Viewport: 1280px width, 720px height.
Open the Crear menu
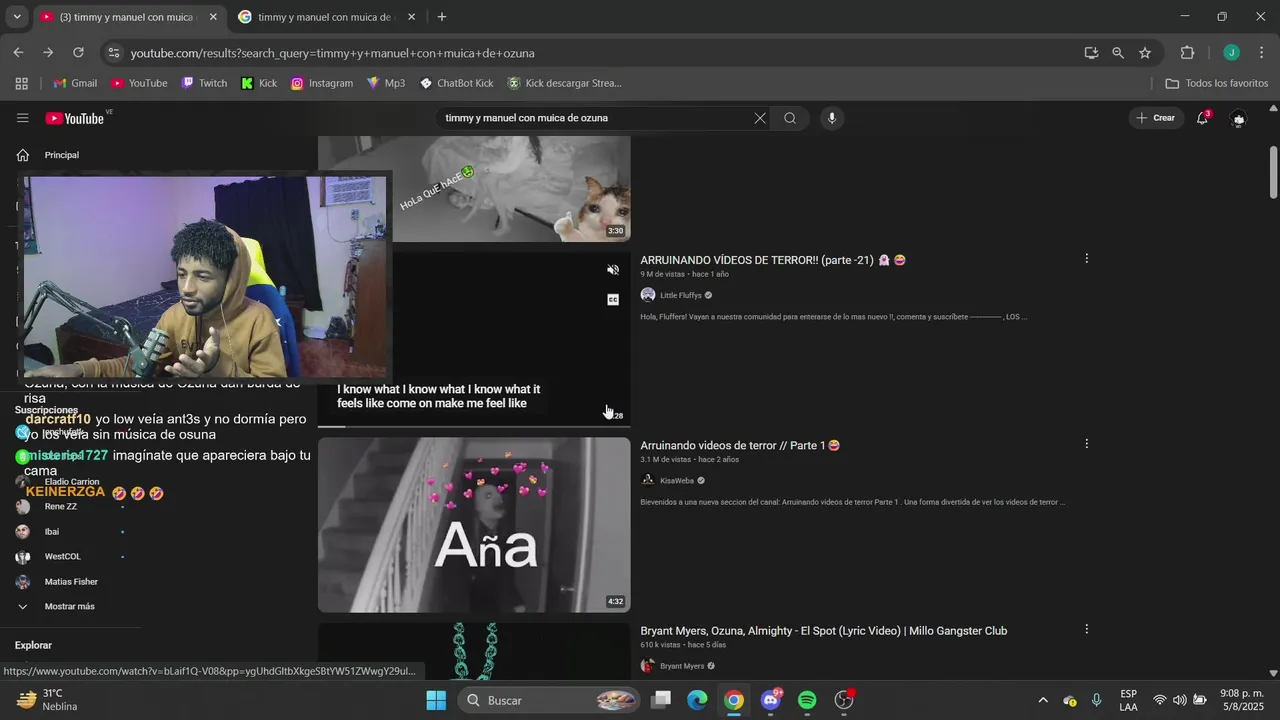pyautogui.click(x=1156, y=118)
